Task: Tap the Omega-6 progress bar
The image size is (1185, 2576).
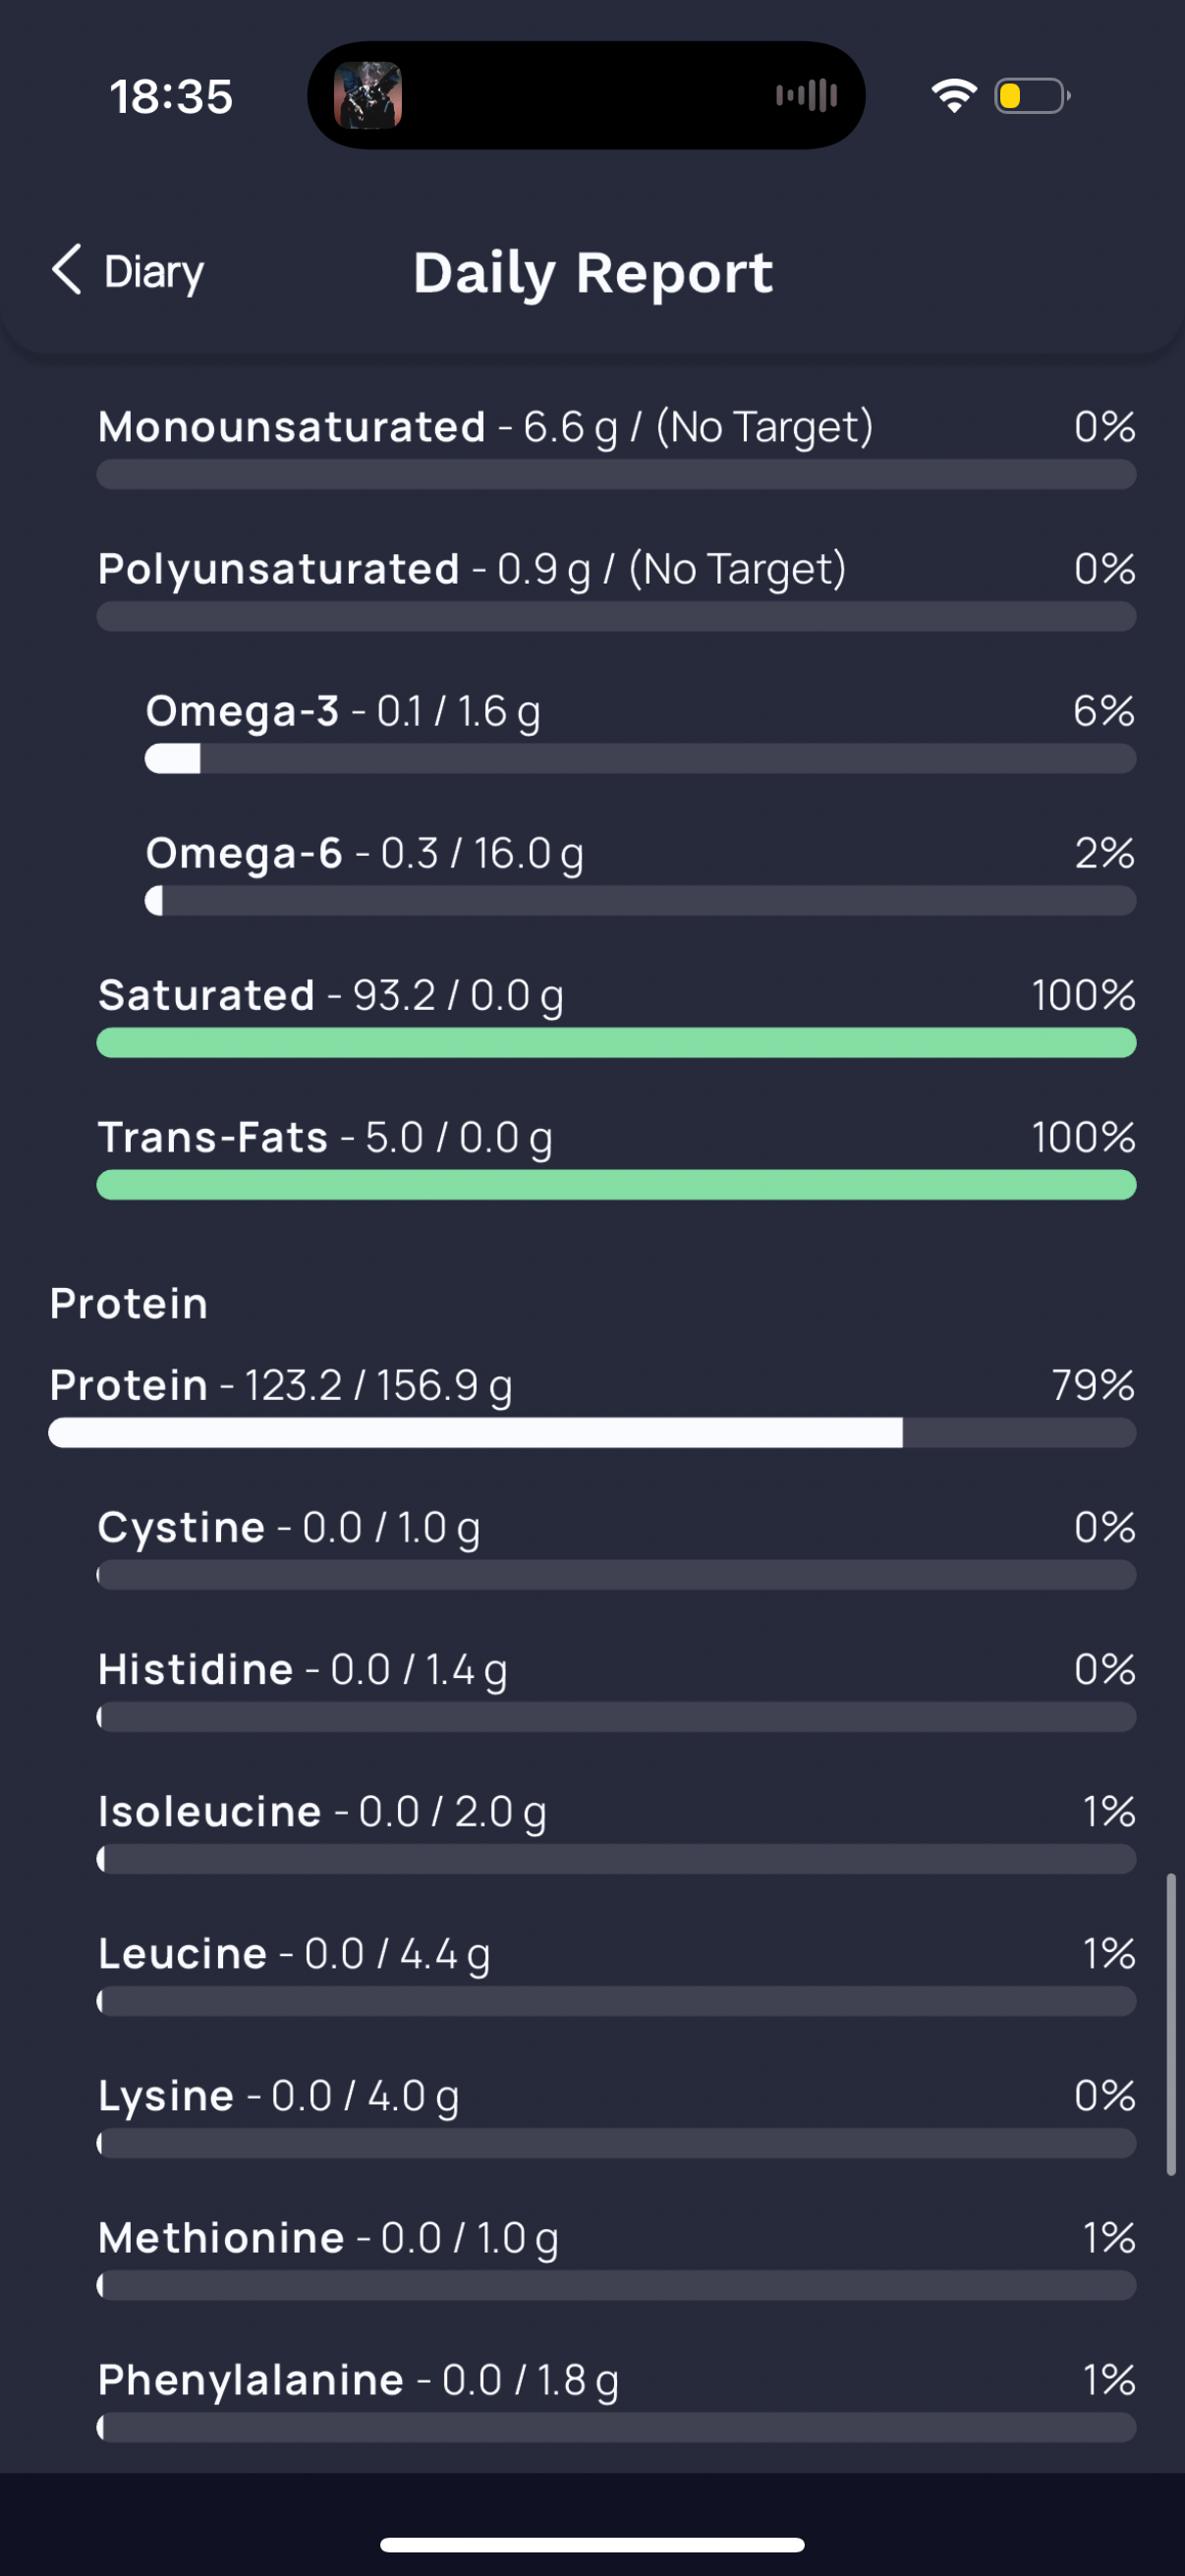Action: click(640, 901)
